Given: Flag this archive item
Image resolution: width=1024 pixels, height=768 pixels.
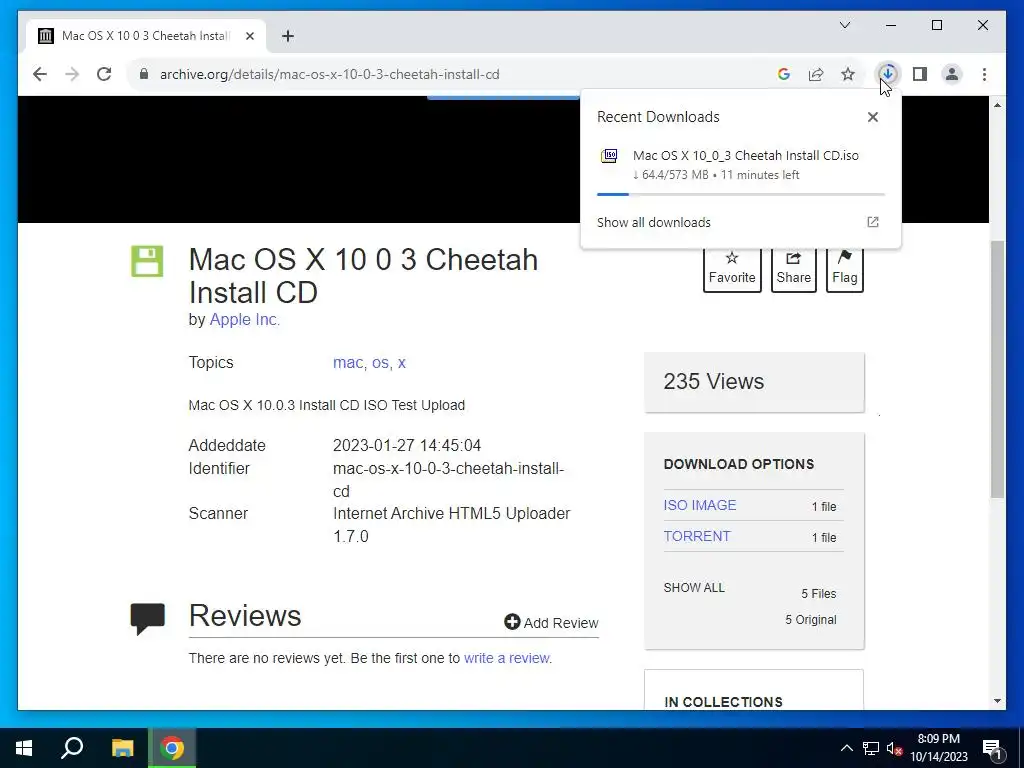Looking at the screenshot, I should (x=844, y=269).
